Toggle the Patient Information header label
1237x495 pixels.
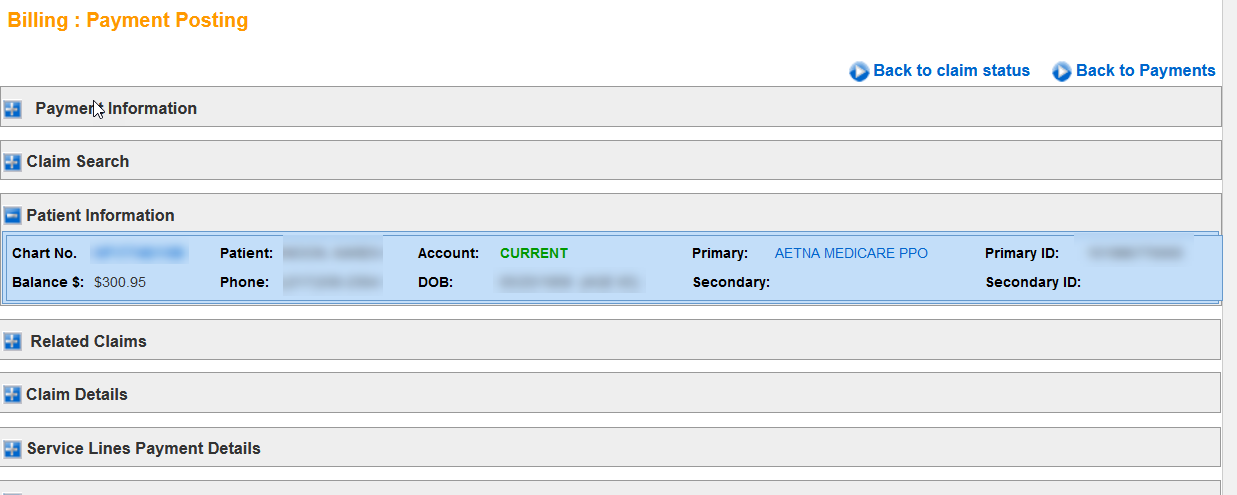[x=100, y=215]
